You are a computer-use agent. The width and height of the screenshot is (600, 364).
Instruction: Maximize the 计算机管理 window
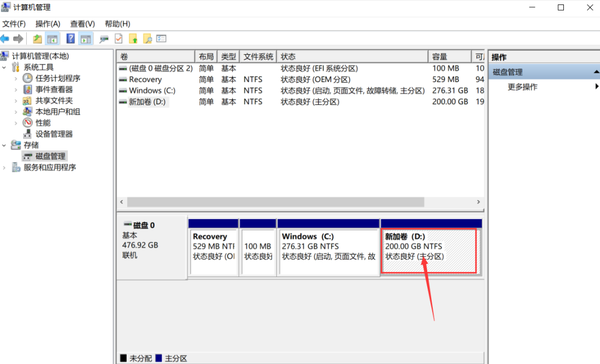point(561,7)
